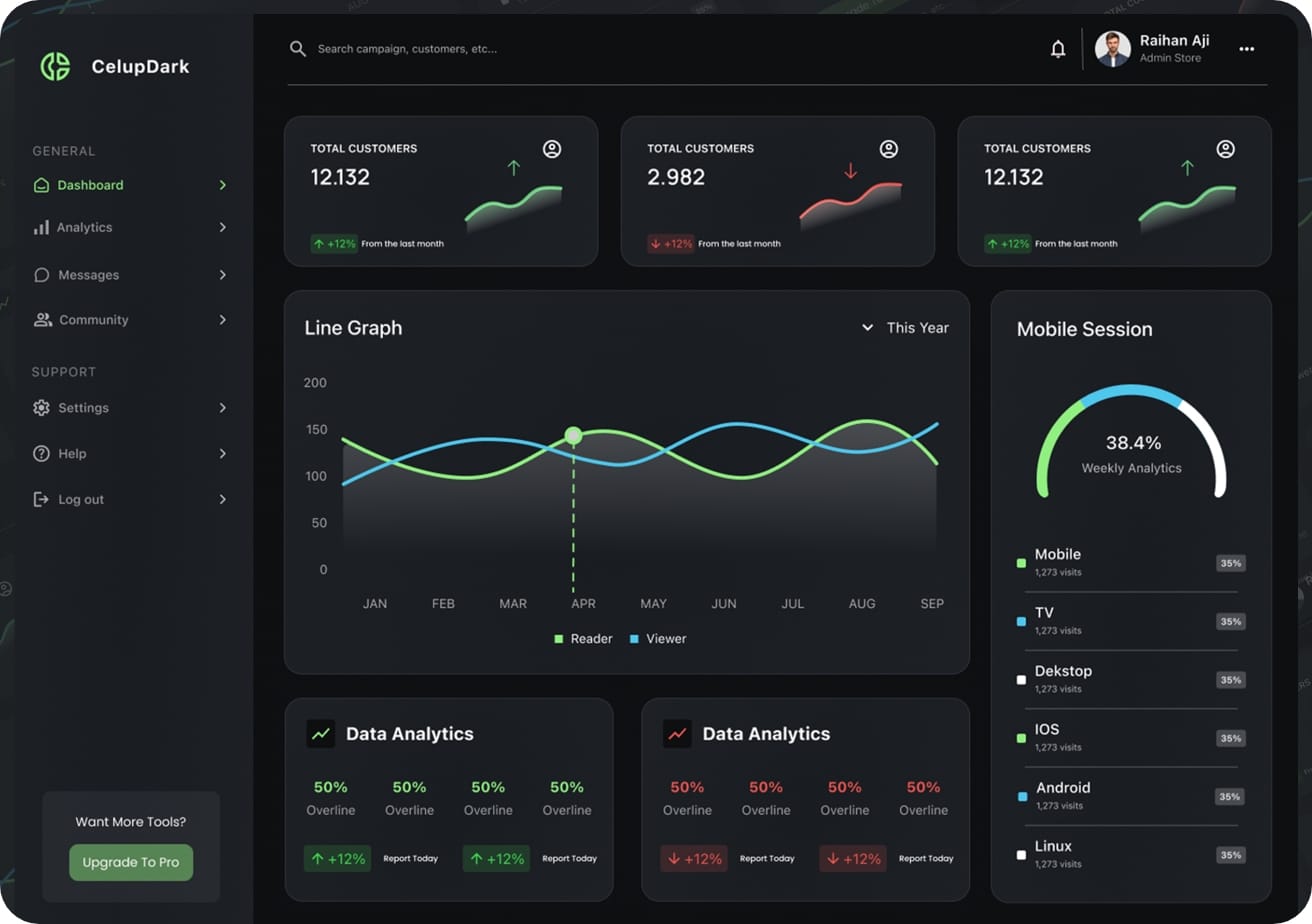Click user icon on the 2.982 customers card
Viewport: 1312px width, 924px height.
[888, 149]
